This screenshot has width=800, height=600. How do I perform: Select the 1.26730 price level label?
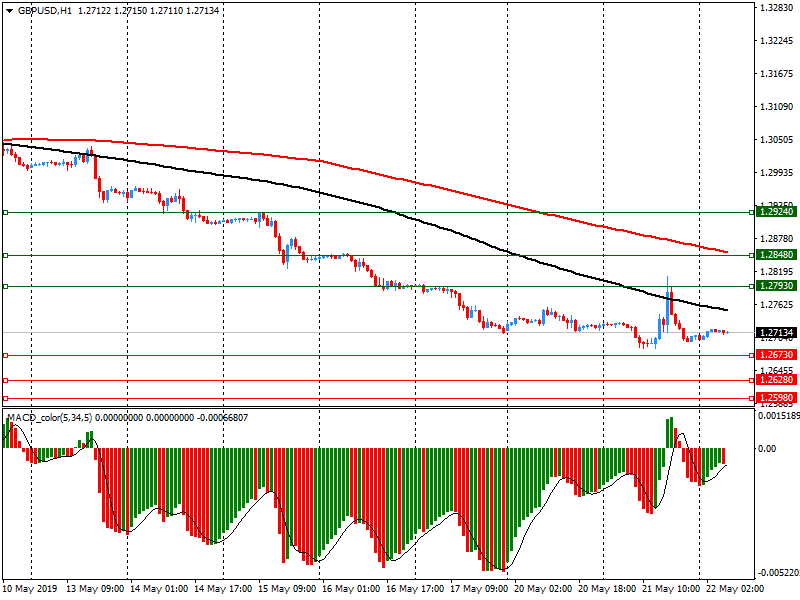pyautogui.click(x=777, y=355)
